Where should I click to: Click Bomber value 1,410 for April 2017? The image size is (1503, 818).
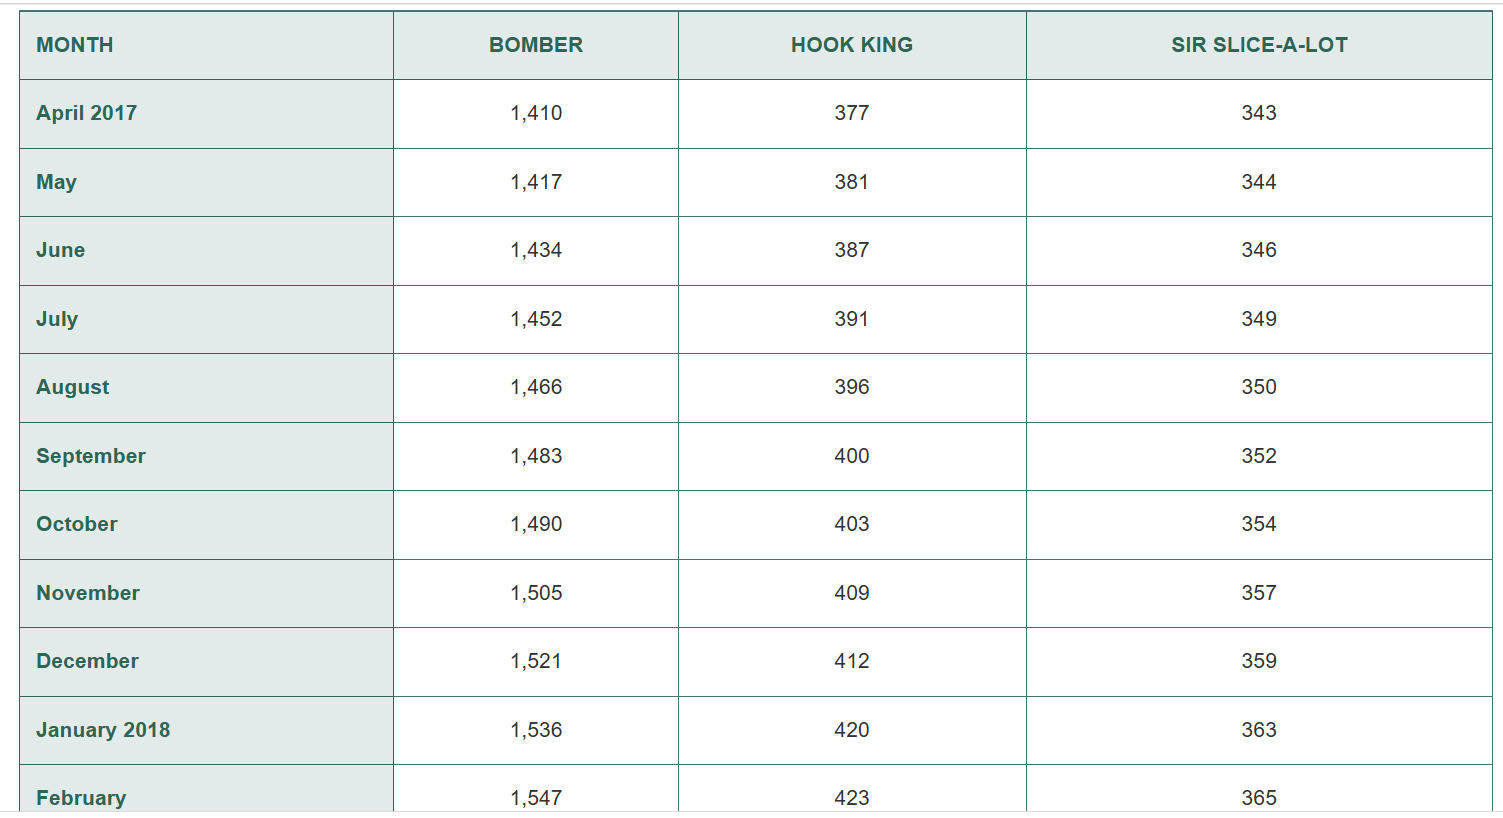(536, 113)
